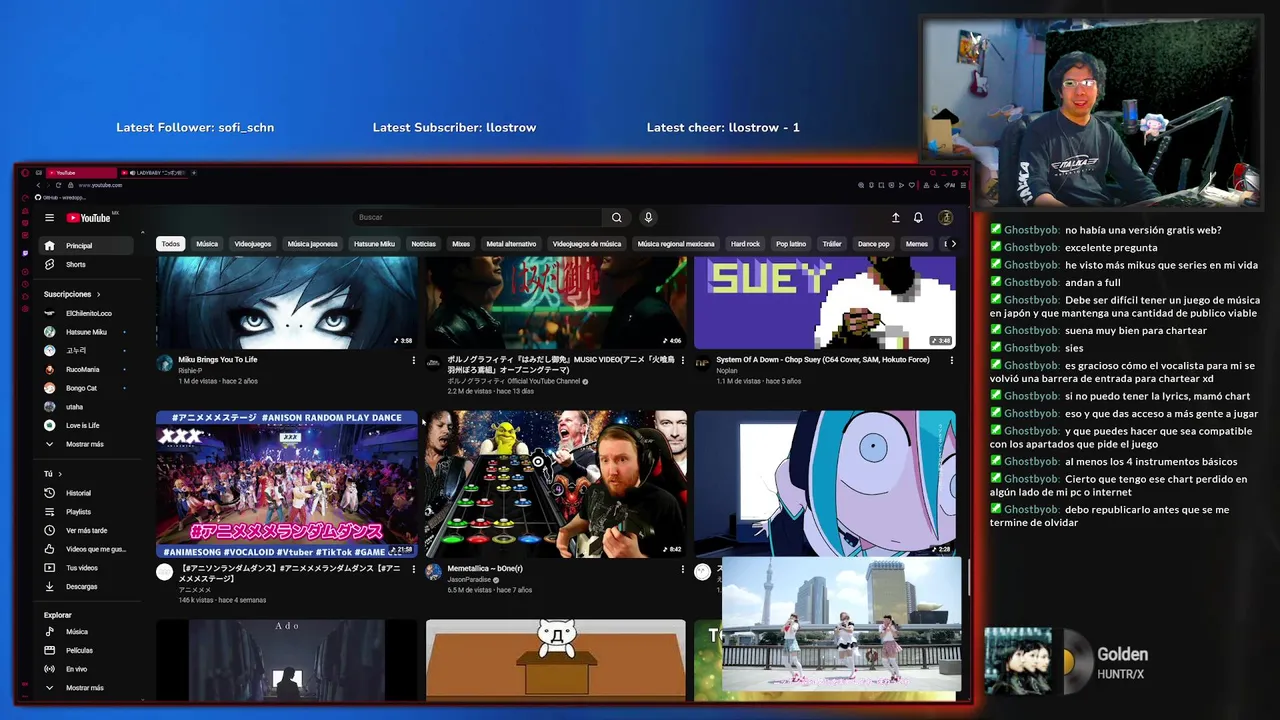Viewport: 1280px width, 720px height.
Task: Open the Ado video thumbnail
Action: [x=287, y=659]
